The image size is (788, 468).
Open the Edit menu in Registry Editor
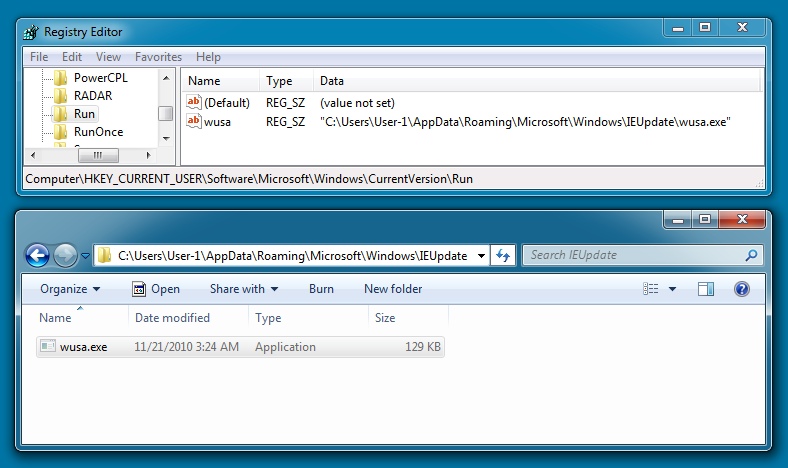click(x=71, y=57)
